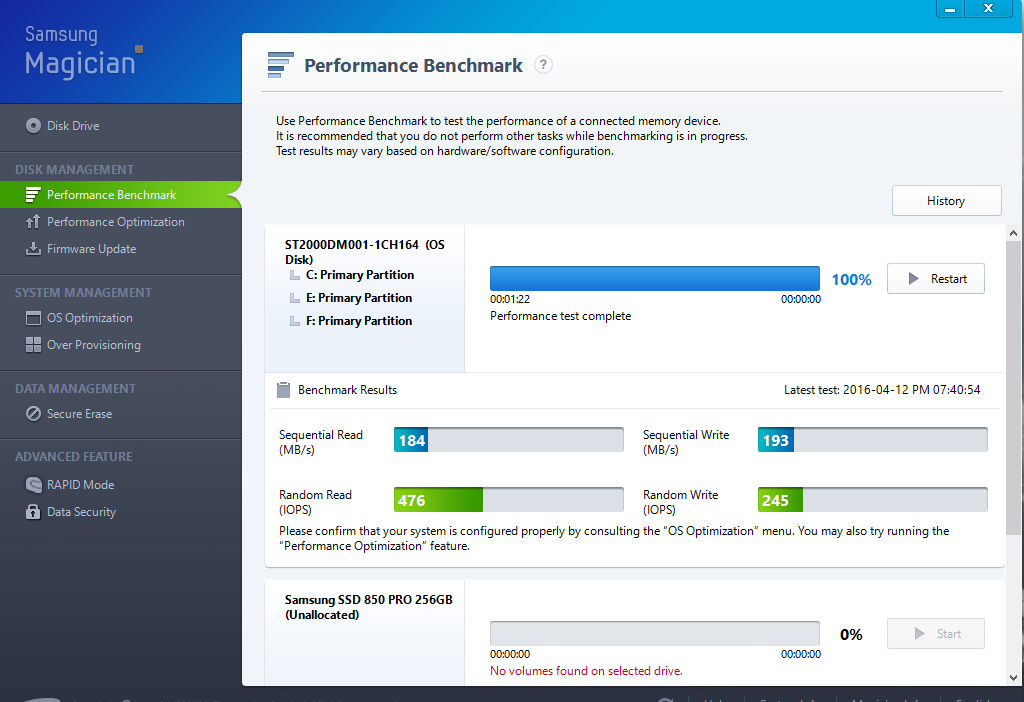The height and width of the screenshot is (702, 1024).
Task: Open benchmark History
Action: pos(946,200)
